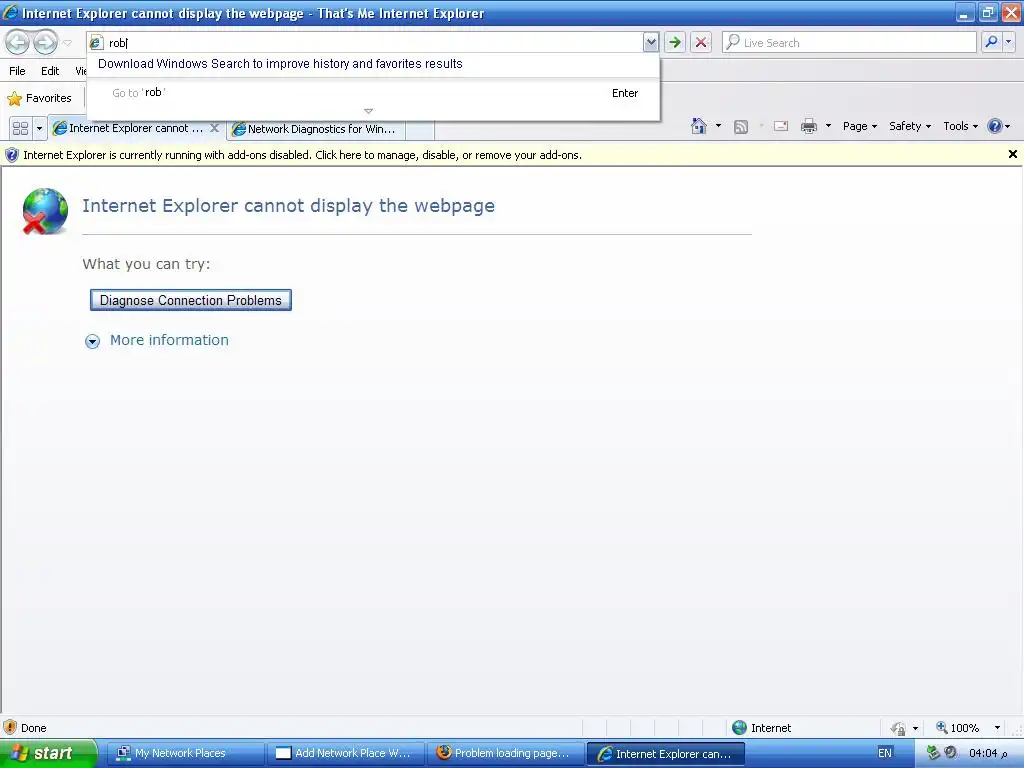The height and width of the screenshot is (768, 1024).
Task: Click the status bar security shield icon
Action: [x=10, y=728]
